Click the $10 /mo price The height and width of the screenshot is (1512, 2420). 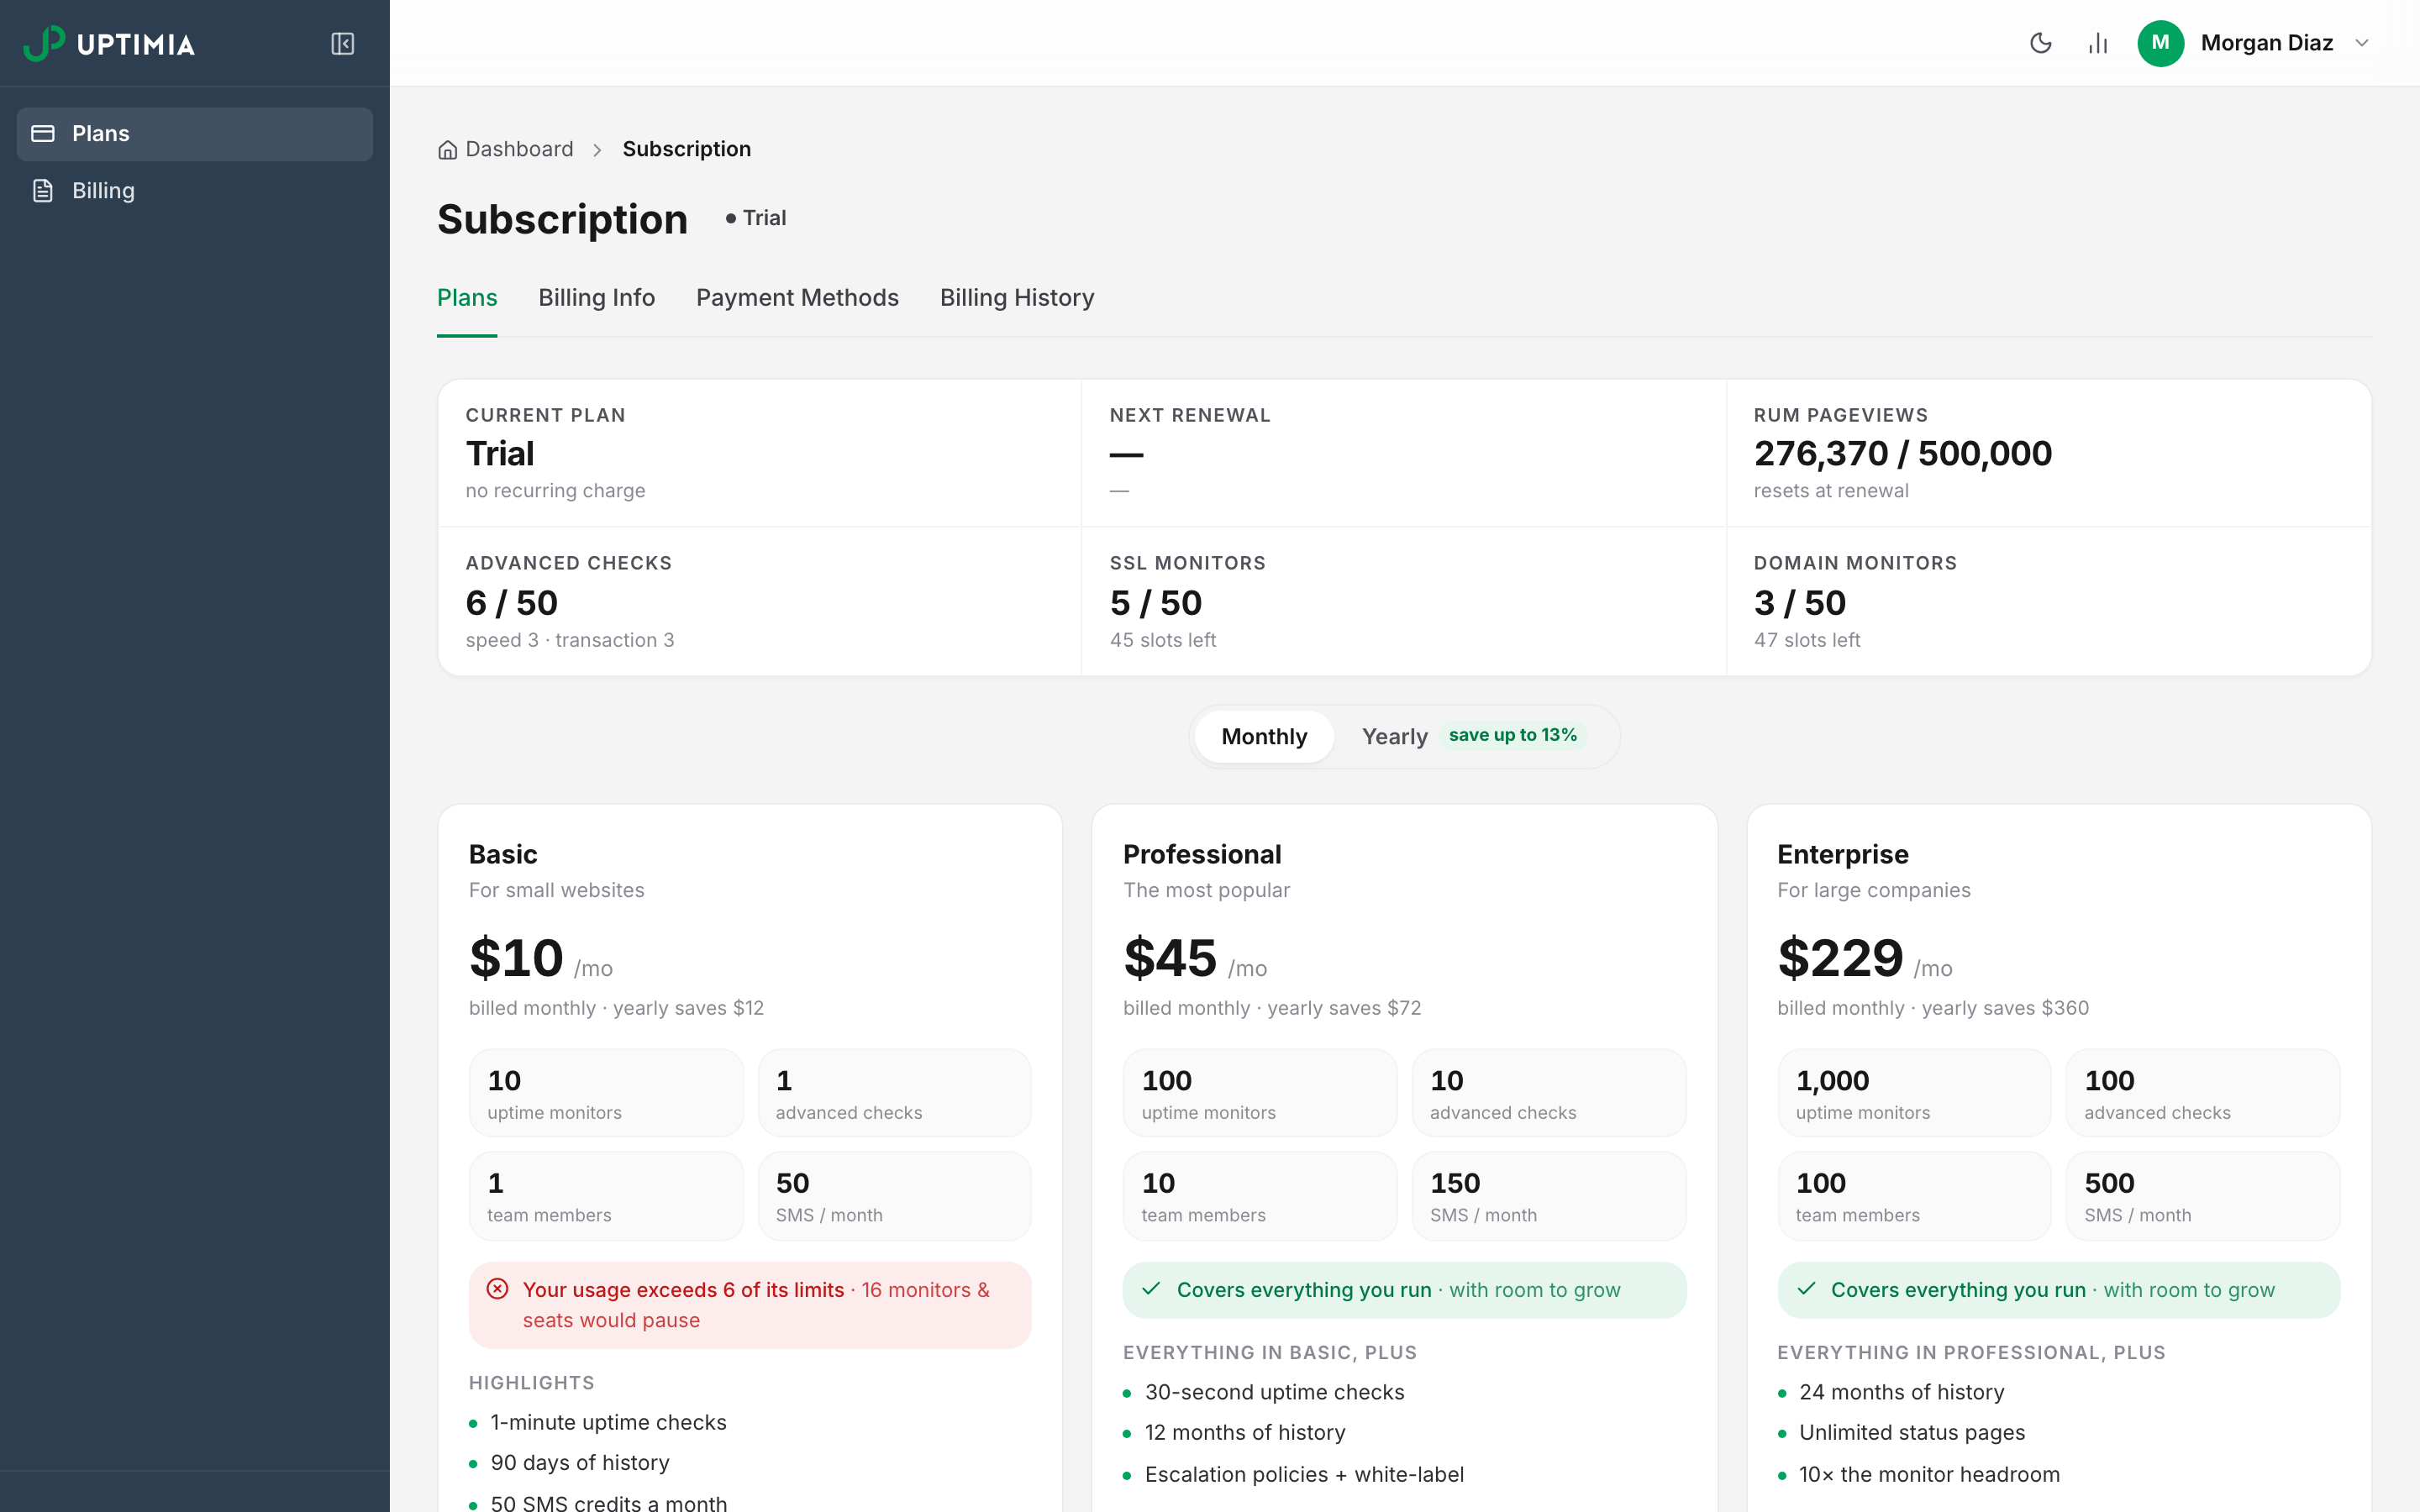click(x=541, y=959)
